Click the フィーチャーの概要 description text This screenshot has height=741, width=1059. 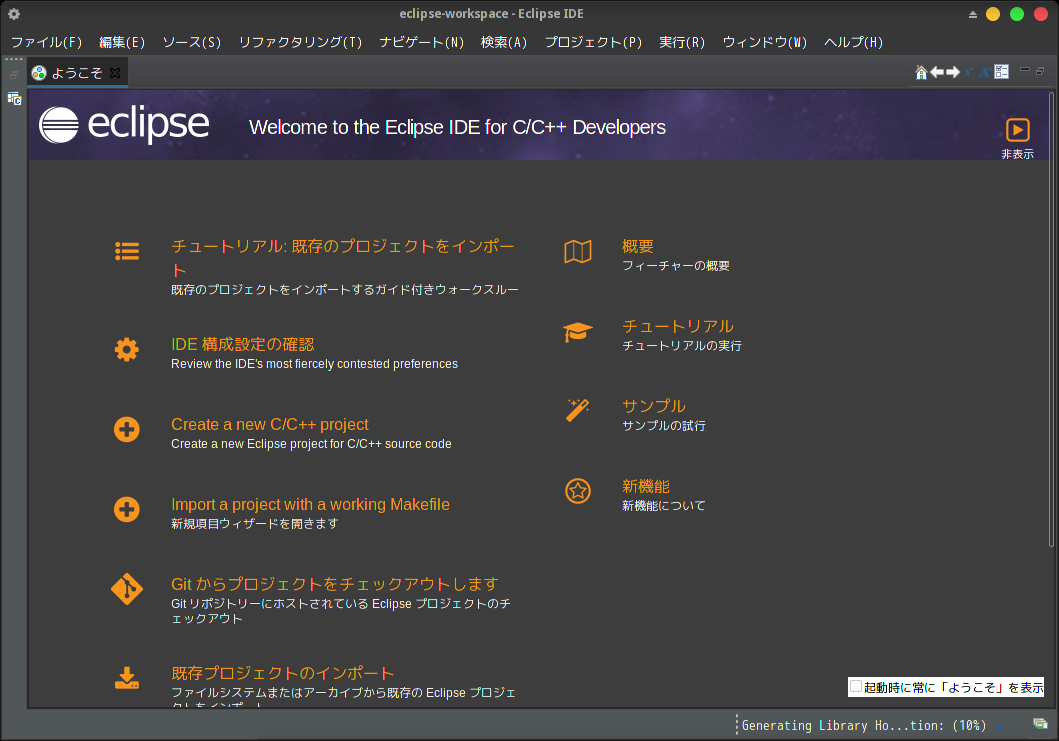coord(675,265)
